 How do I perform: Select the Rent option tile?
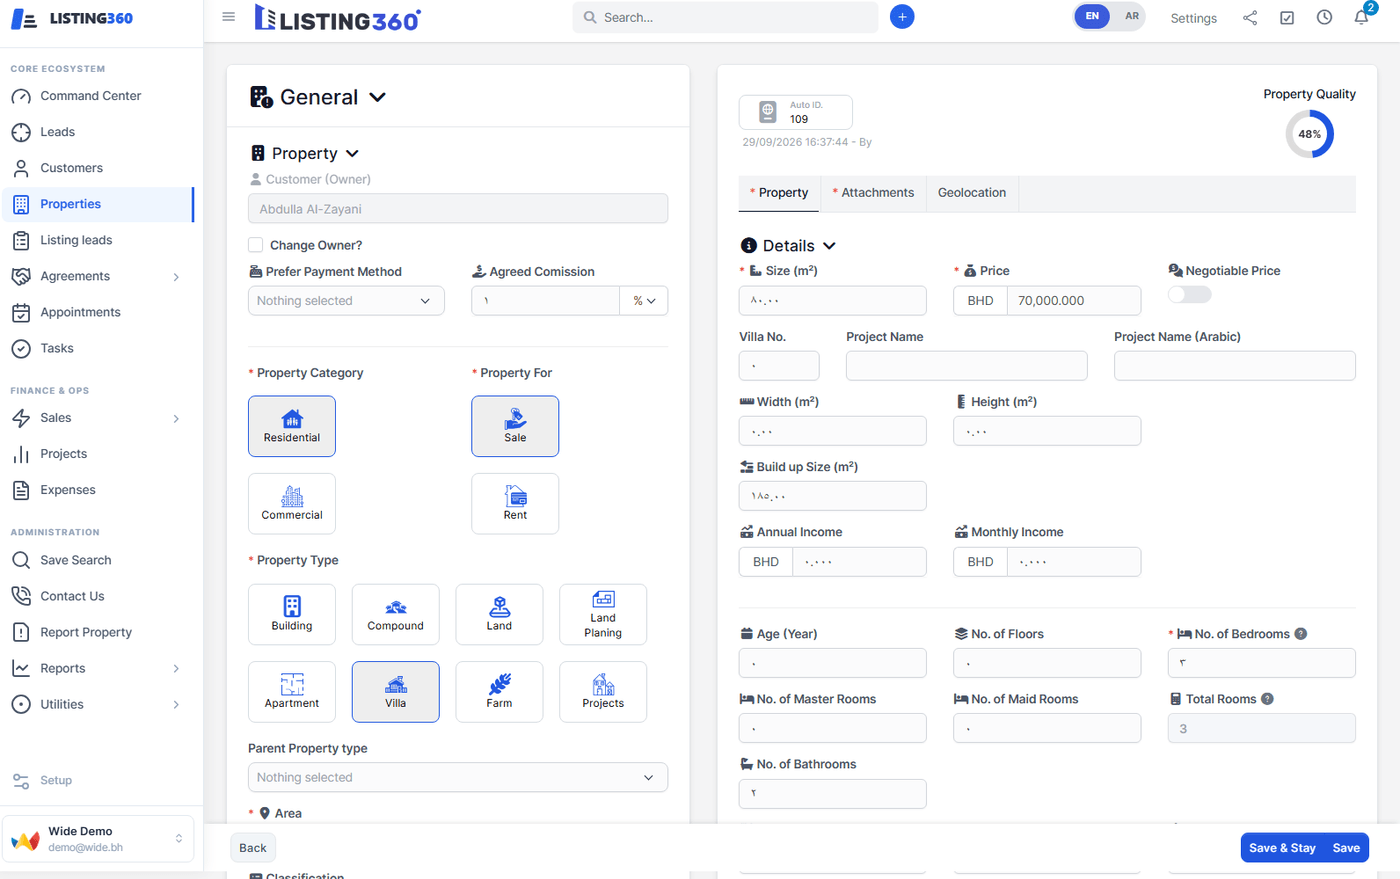515,503
